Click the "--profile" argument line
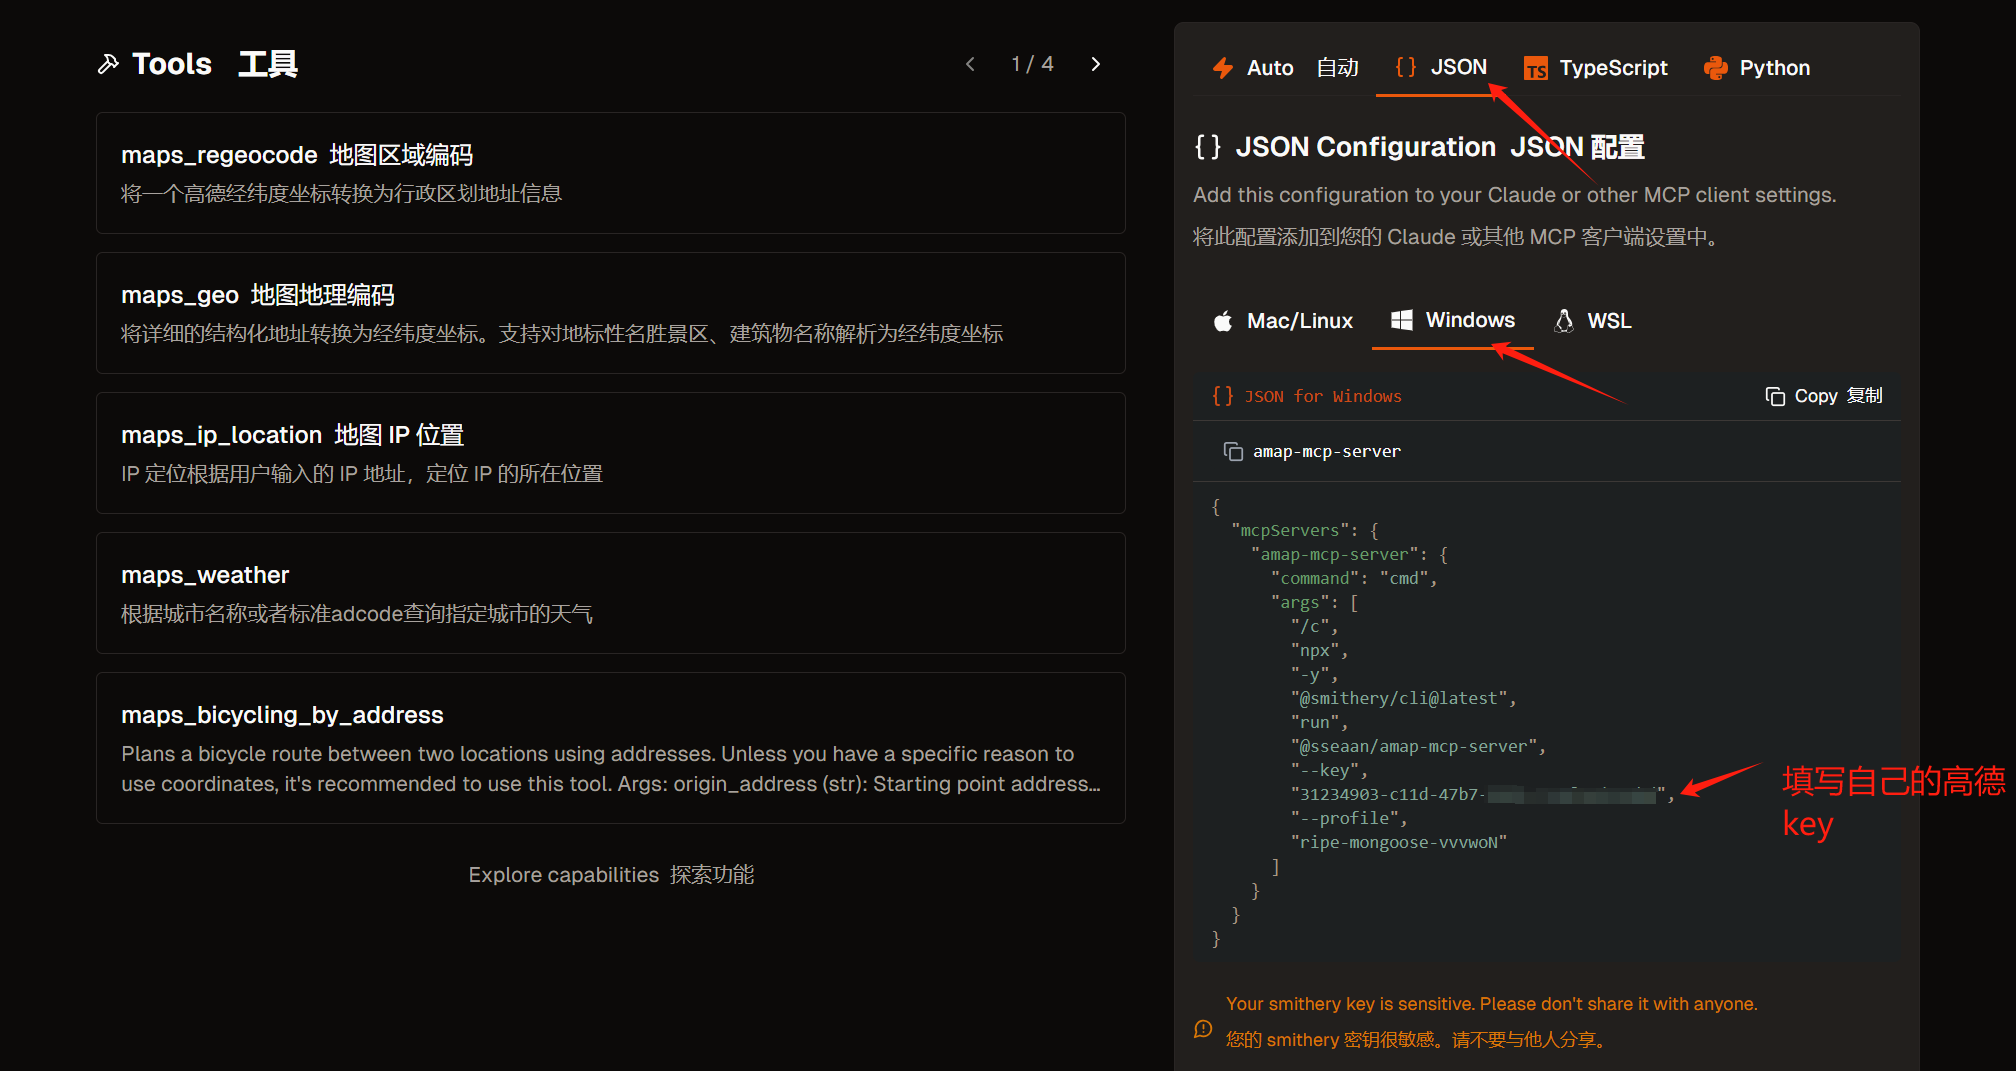 [1349, 818]
